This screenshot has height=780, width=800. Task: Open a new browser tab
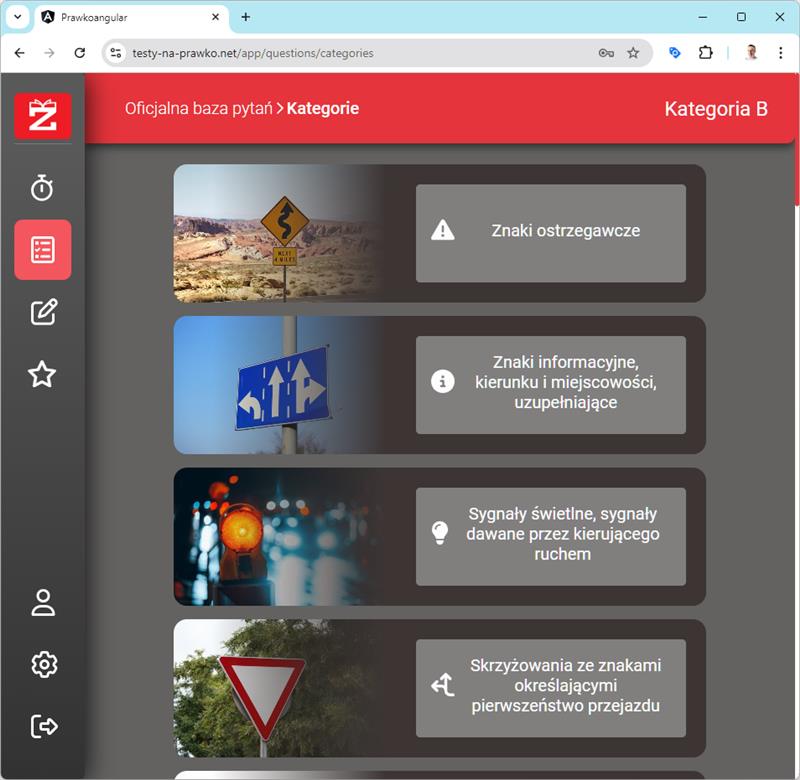[x=246, y=17]
